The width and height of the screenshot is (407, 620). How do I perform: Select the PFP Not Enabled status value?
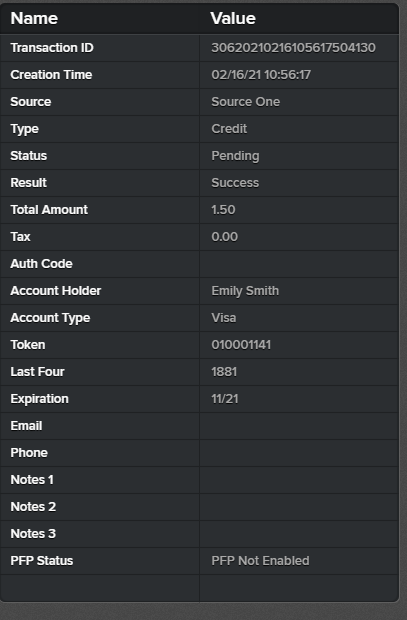point(260,561)
